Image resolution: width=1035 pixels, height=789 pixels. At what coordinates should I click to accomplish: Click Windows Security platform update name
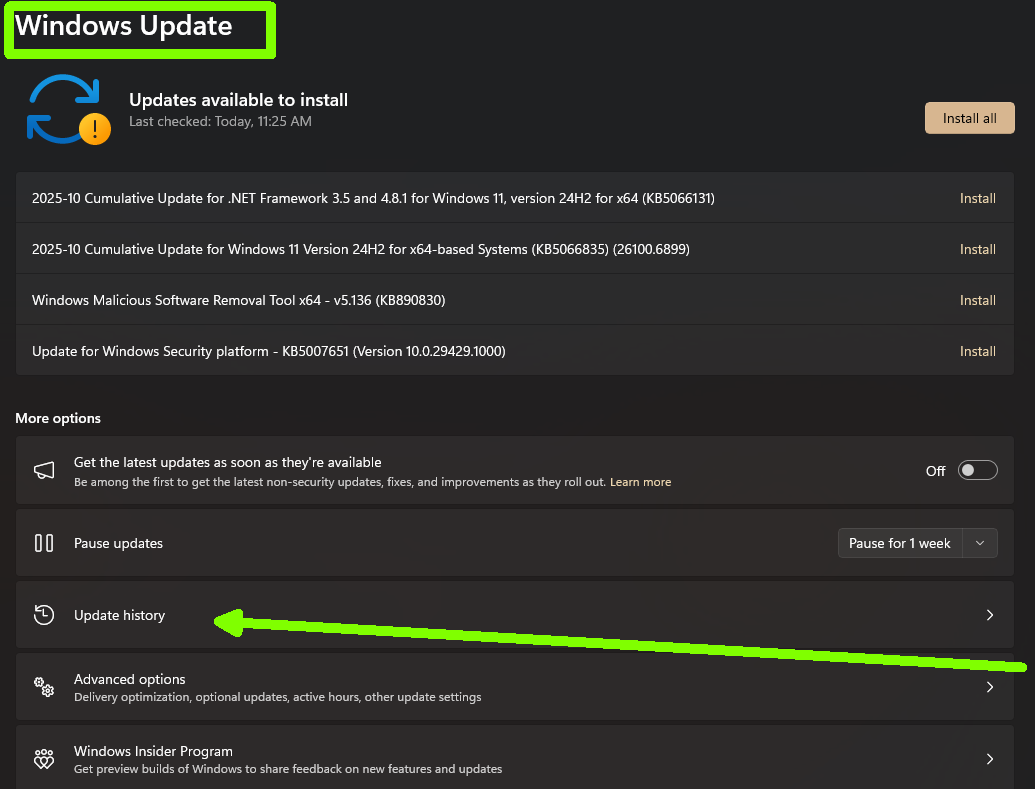point(269,351)
